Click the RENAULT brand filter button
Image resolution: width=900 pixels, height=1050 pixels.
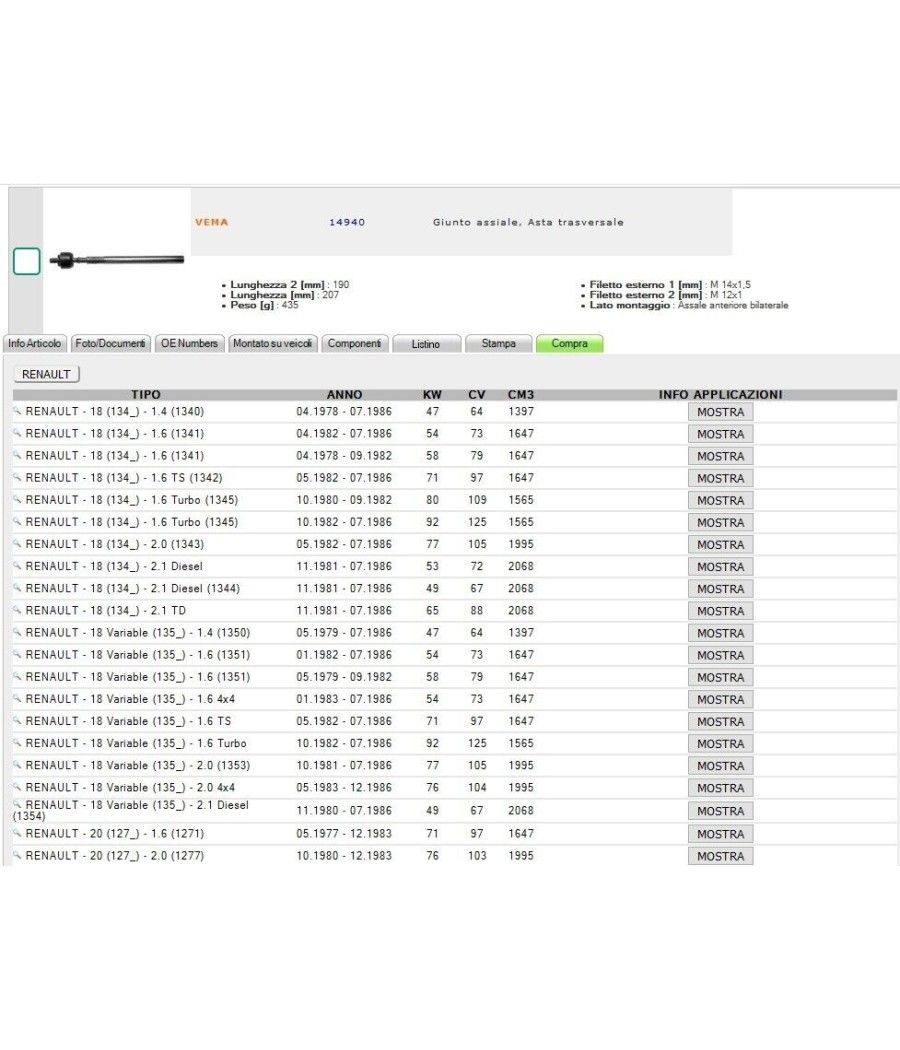pyautogui.click(x=46, y=374)
